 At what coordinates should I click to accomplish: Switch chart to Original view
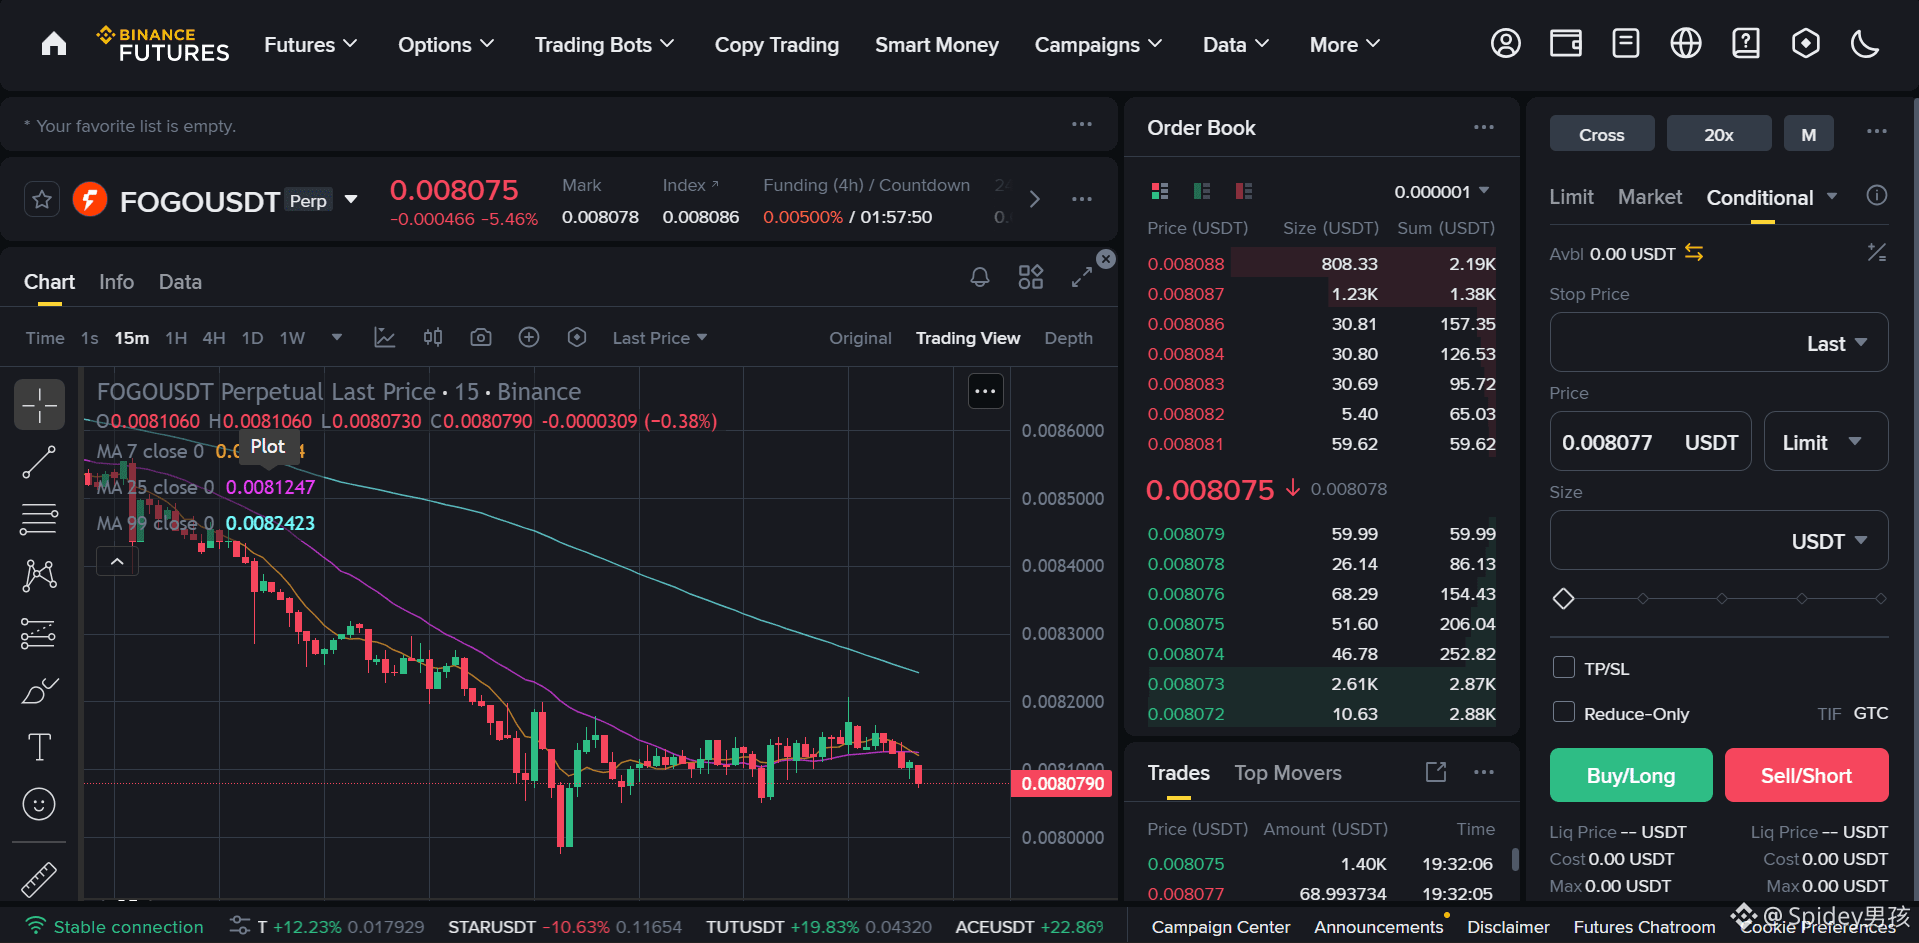[860, 338]
